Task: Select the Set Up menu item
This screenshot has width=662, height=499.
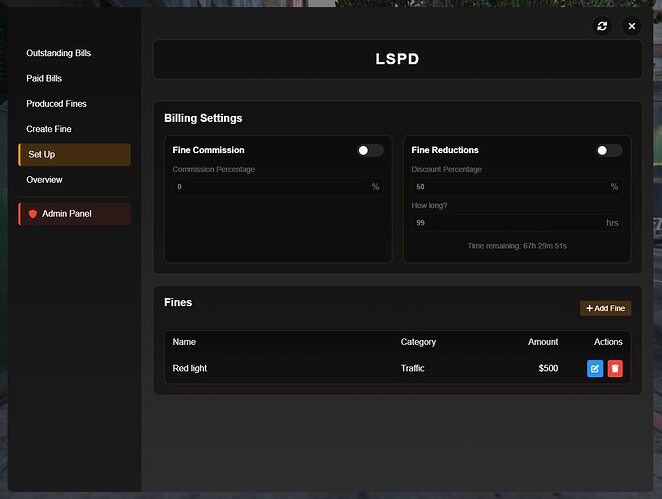Action: coord(75,155)
